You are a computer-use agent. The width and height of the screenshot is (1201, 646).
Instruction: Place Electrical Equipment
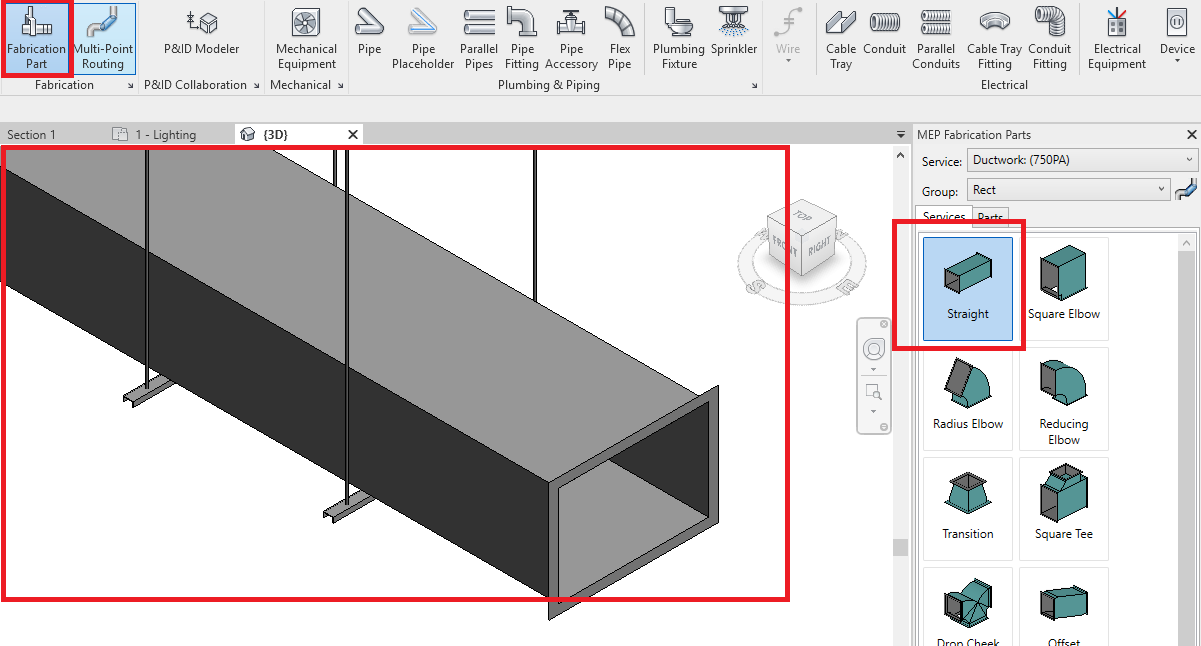point(1116,40)
